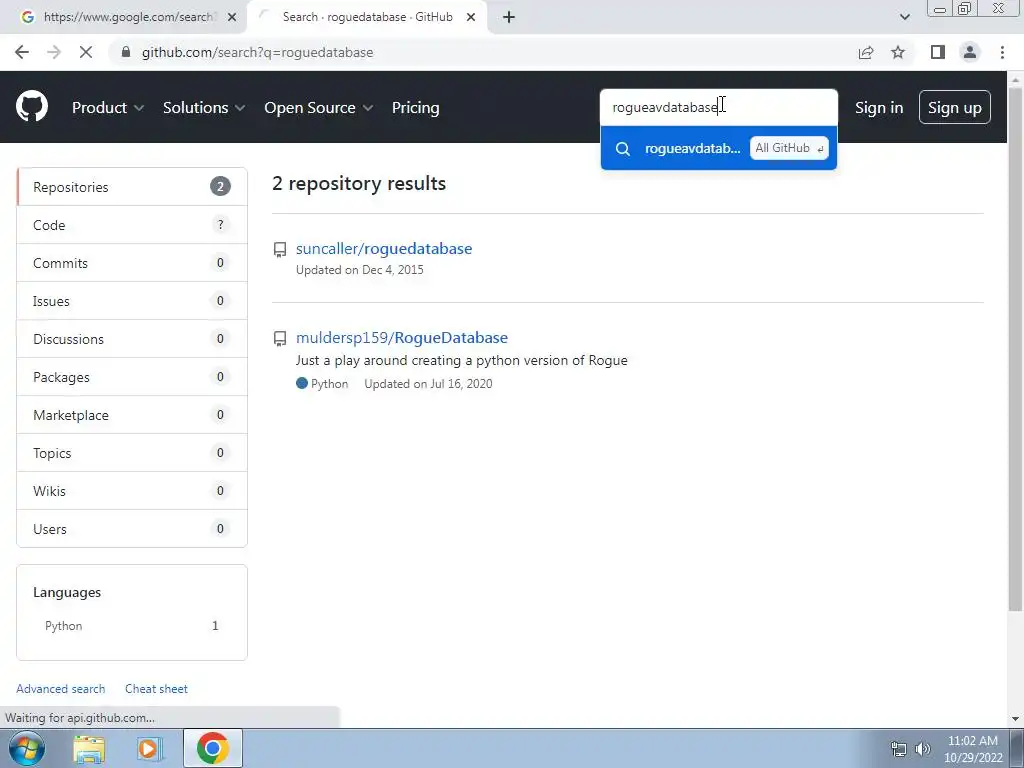Viewport: 1024px width, 768px height.
Task: Open the muldersp159/RogueDatabase repository
Action: pyautogui.click(x=402, y=338)
